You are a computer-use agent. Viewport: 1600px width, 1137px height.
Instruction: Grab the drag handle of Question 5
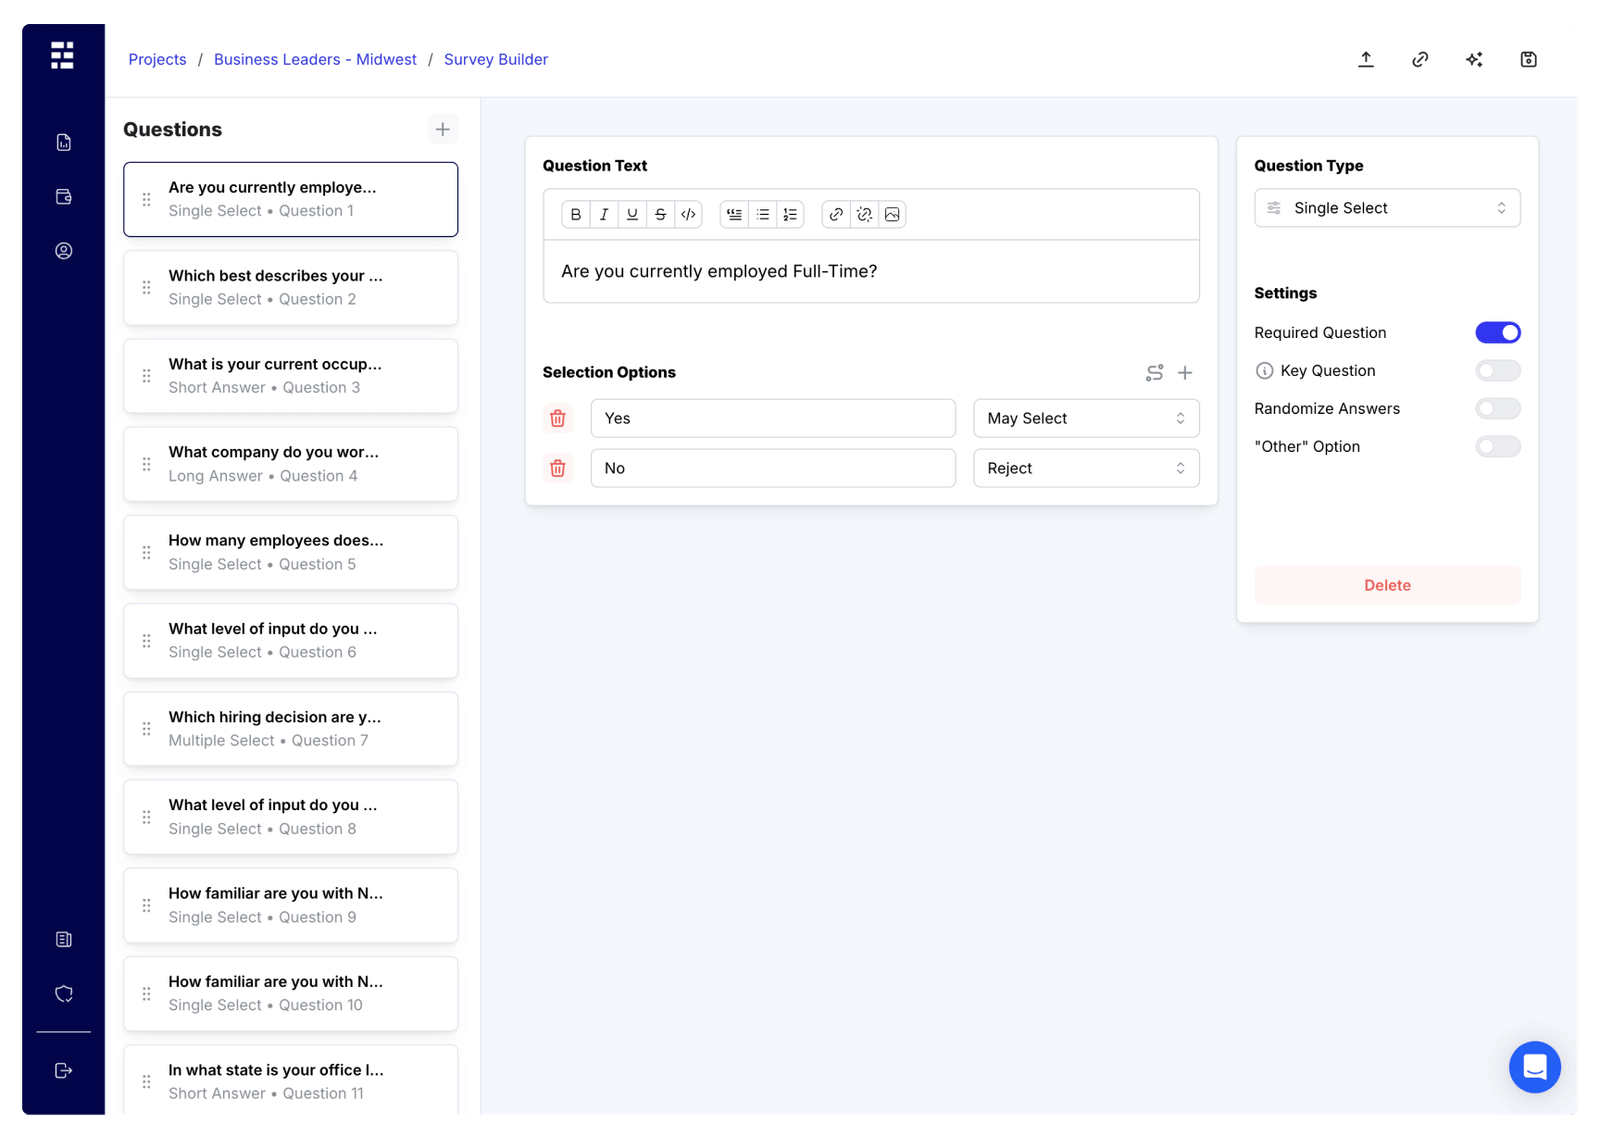pyautogui.click(x=147, y=553)
